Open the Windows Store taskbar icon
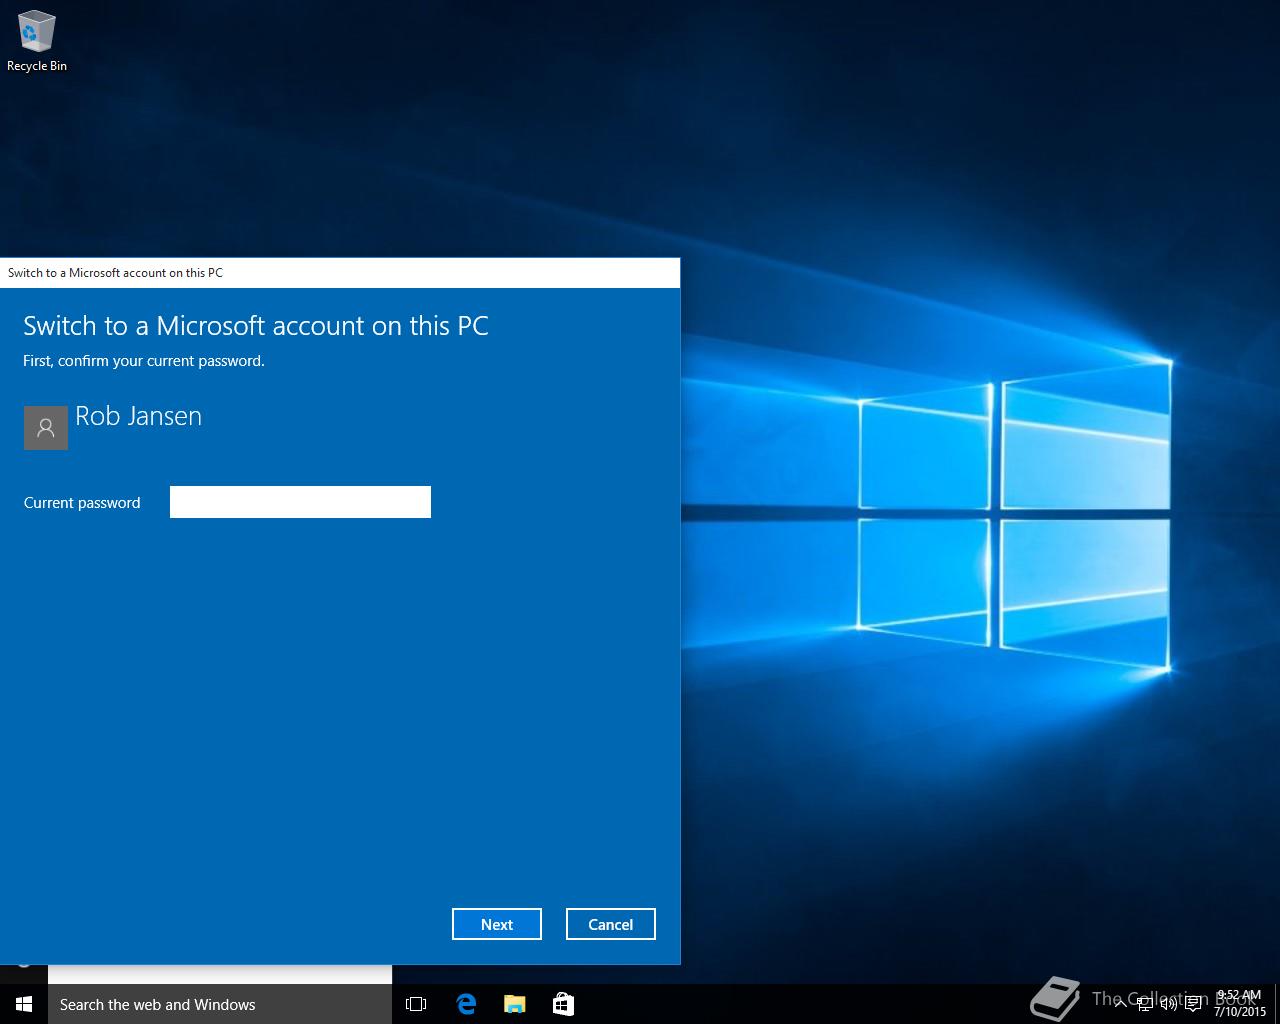Screen dimensions: 1280x1024 click(x=563, y=1004)
